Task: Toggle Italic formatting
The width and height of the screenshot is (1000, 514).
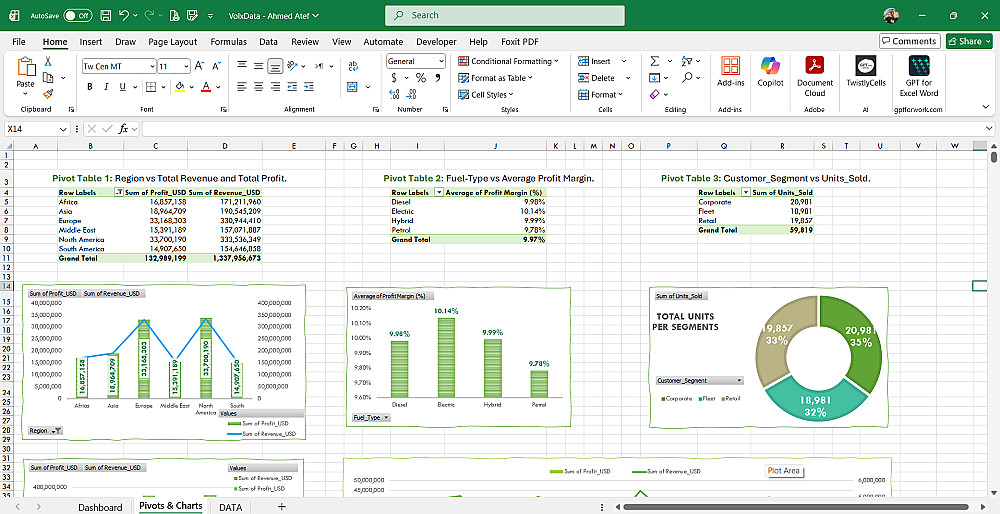Action: [x=107, y=87]
